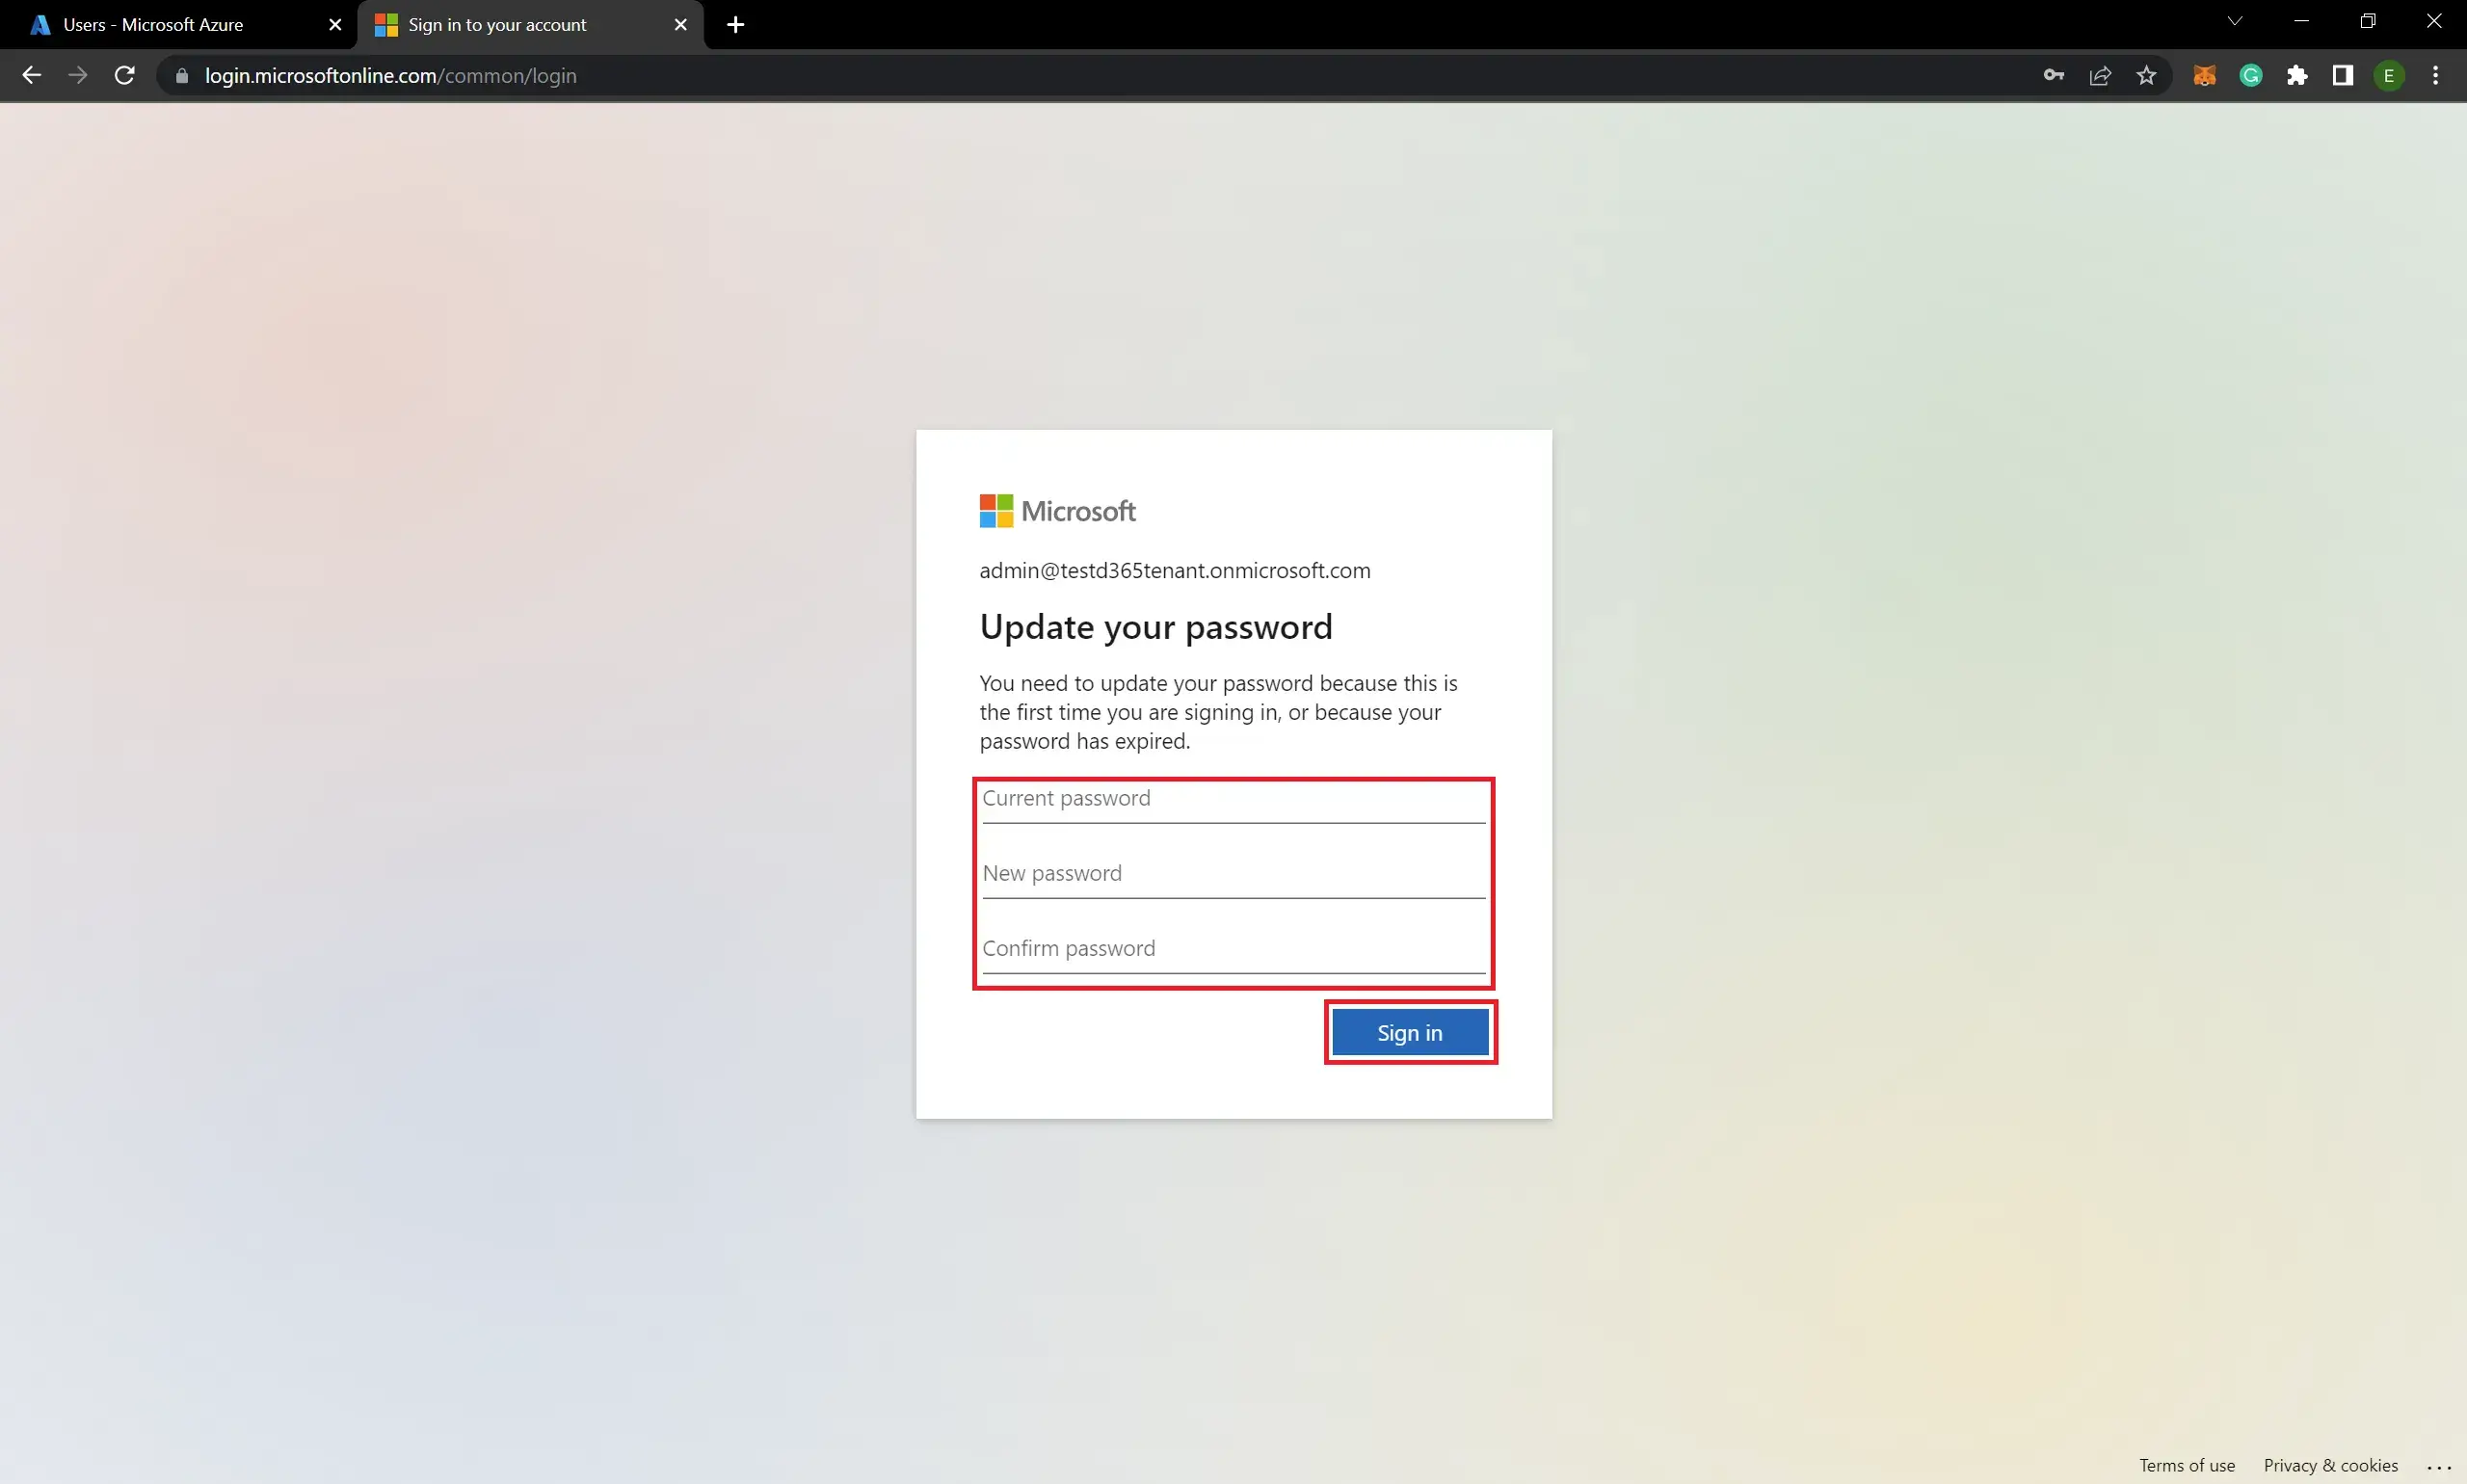
Task: Click the blue Sign in button
Action: [1410, 1033]
